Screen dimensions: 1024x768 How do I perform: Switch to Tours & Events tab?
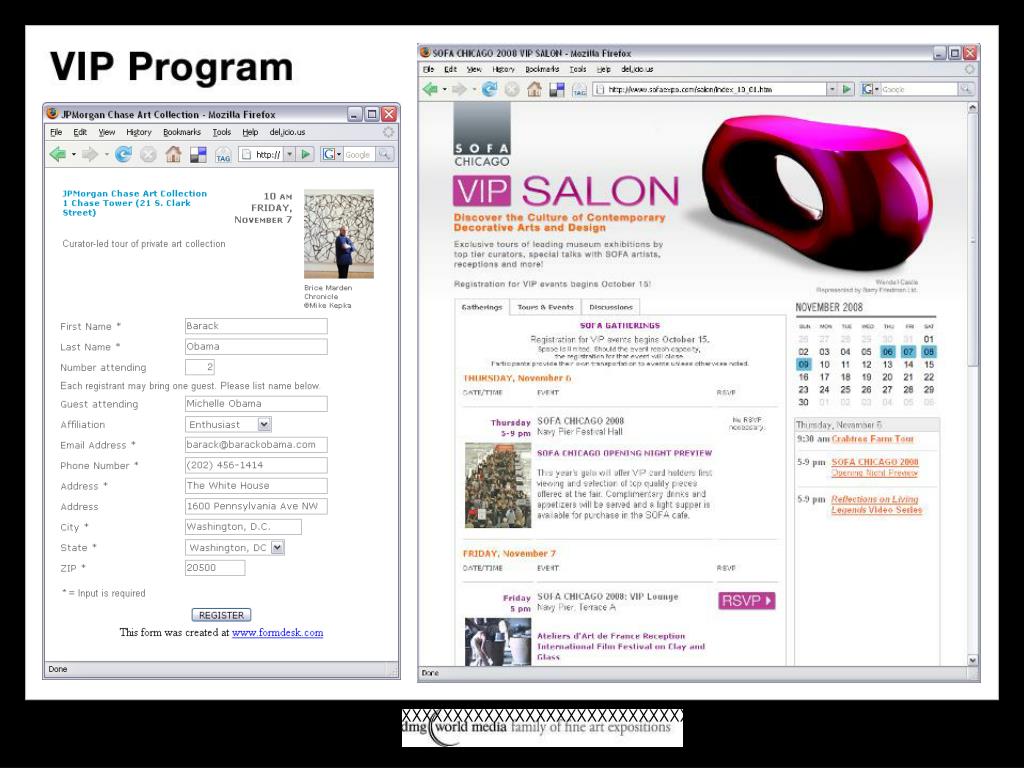545,307
